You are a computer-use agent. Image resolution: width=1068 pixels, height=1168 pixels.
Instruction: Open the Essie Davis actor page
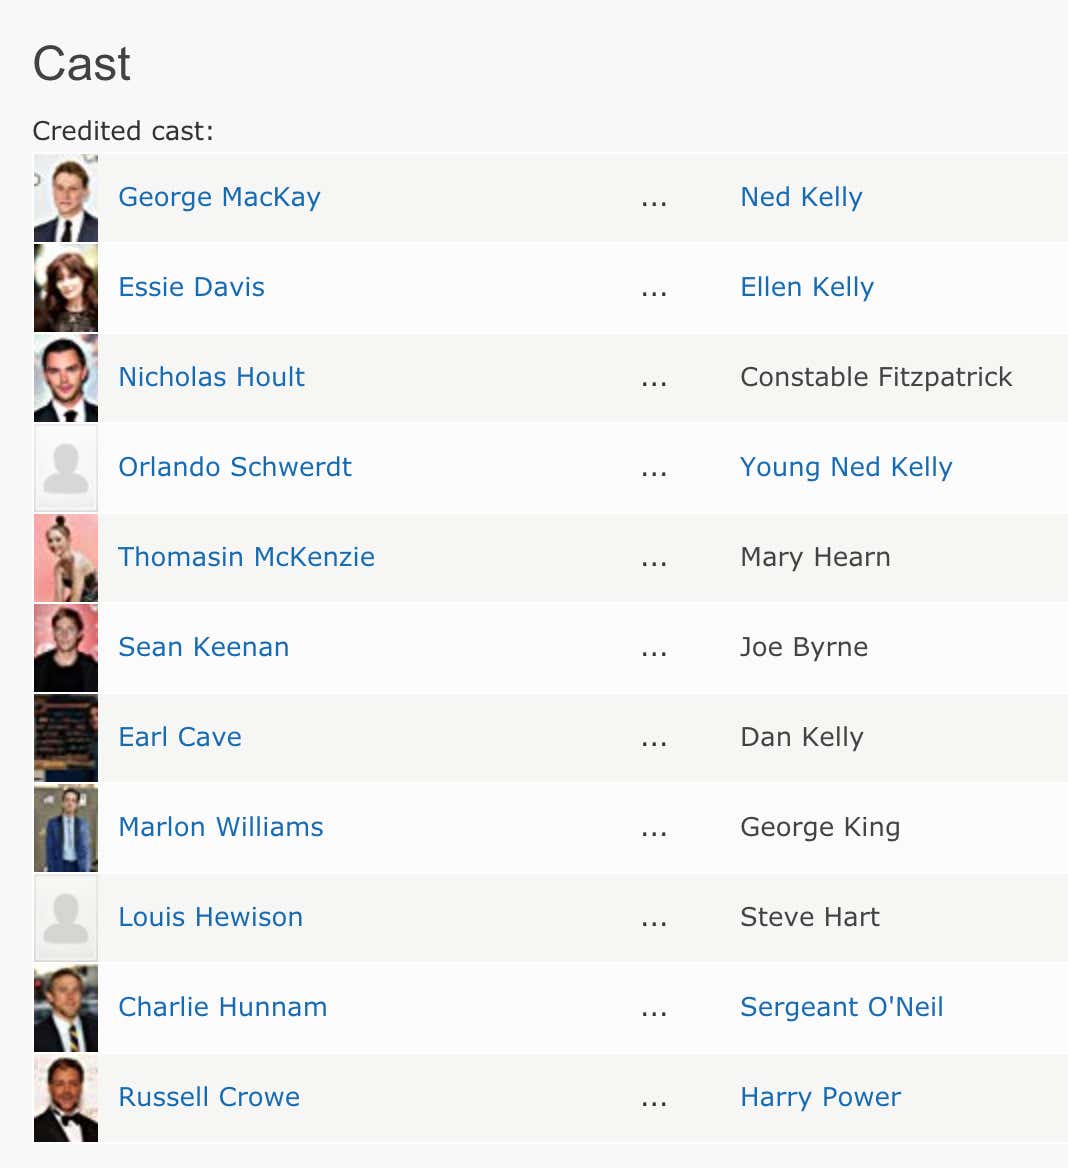pyautogui.click(x=191, y=287)
